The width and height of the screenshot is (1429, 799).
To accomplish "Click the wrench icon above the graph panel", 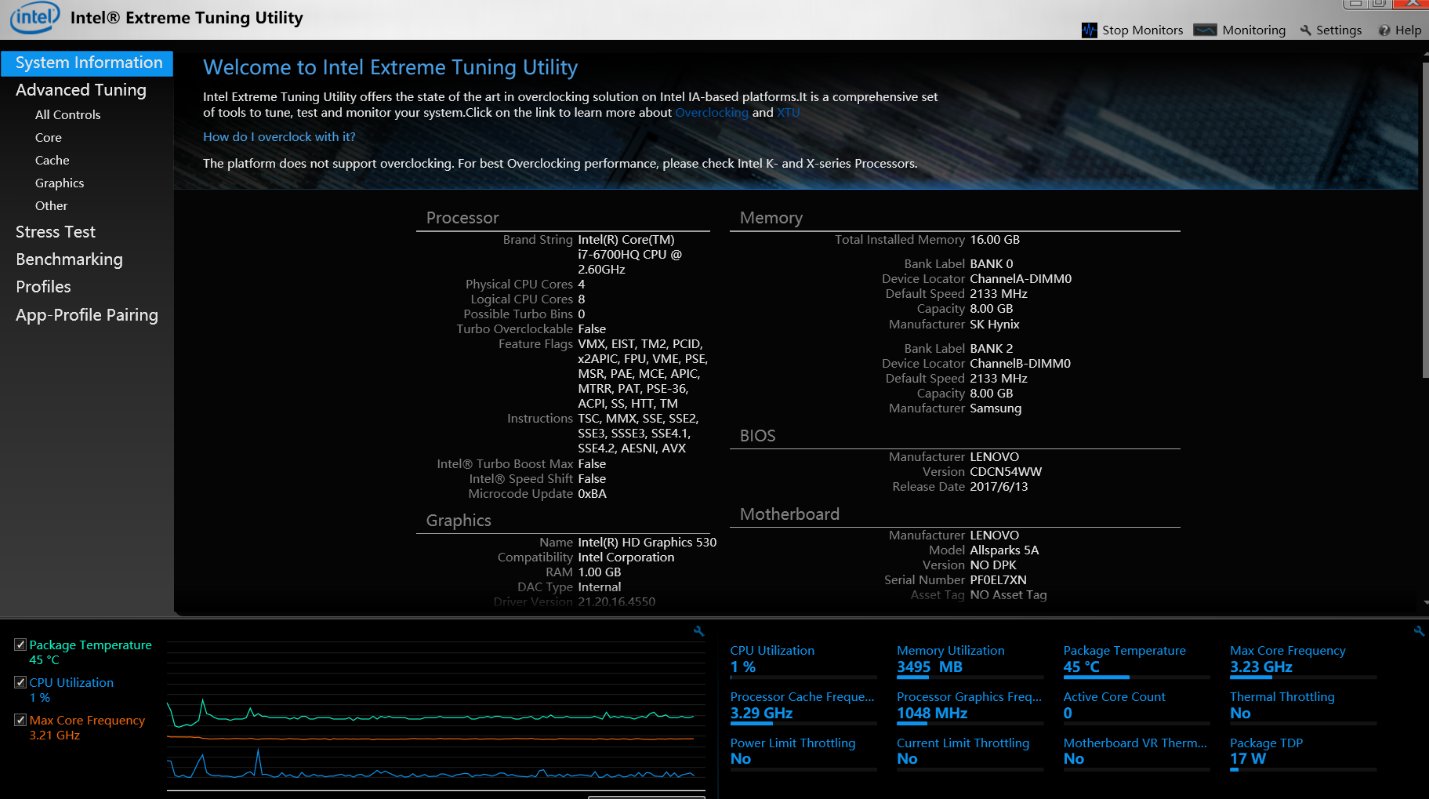I will click(699, 631).
